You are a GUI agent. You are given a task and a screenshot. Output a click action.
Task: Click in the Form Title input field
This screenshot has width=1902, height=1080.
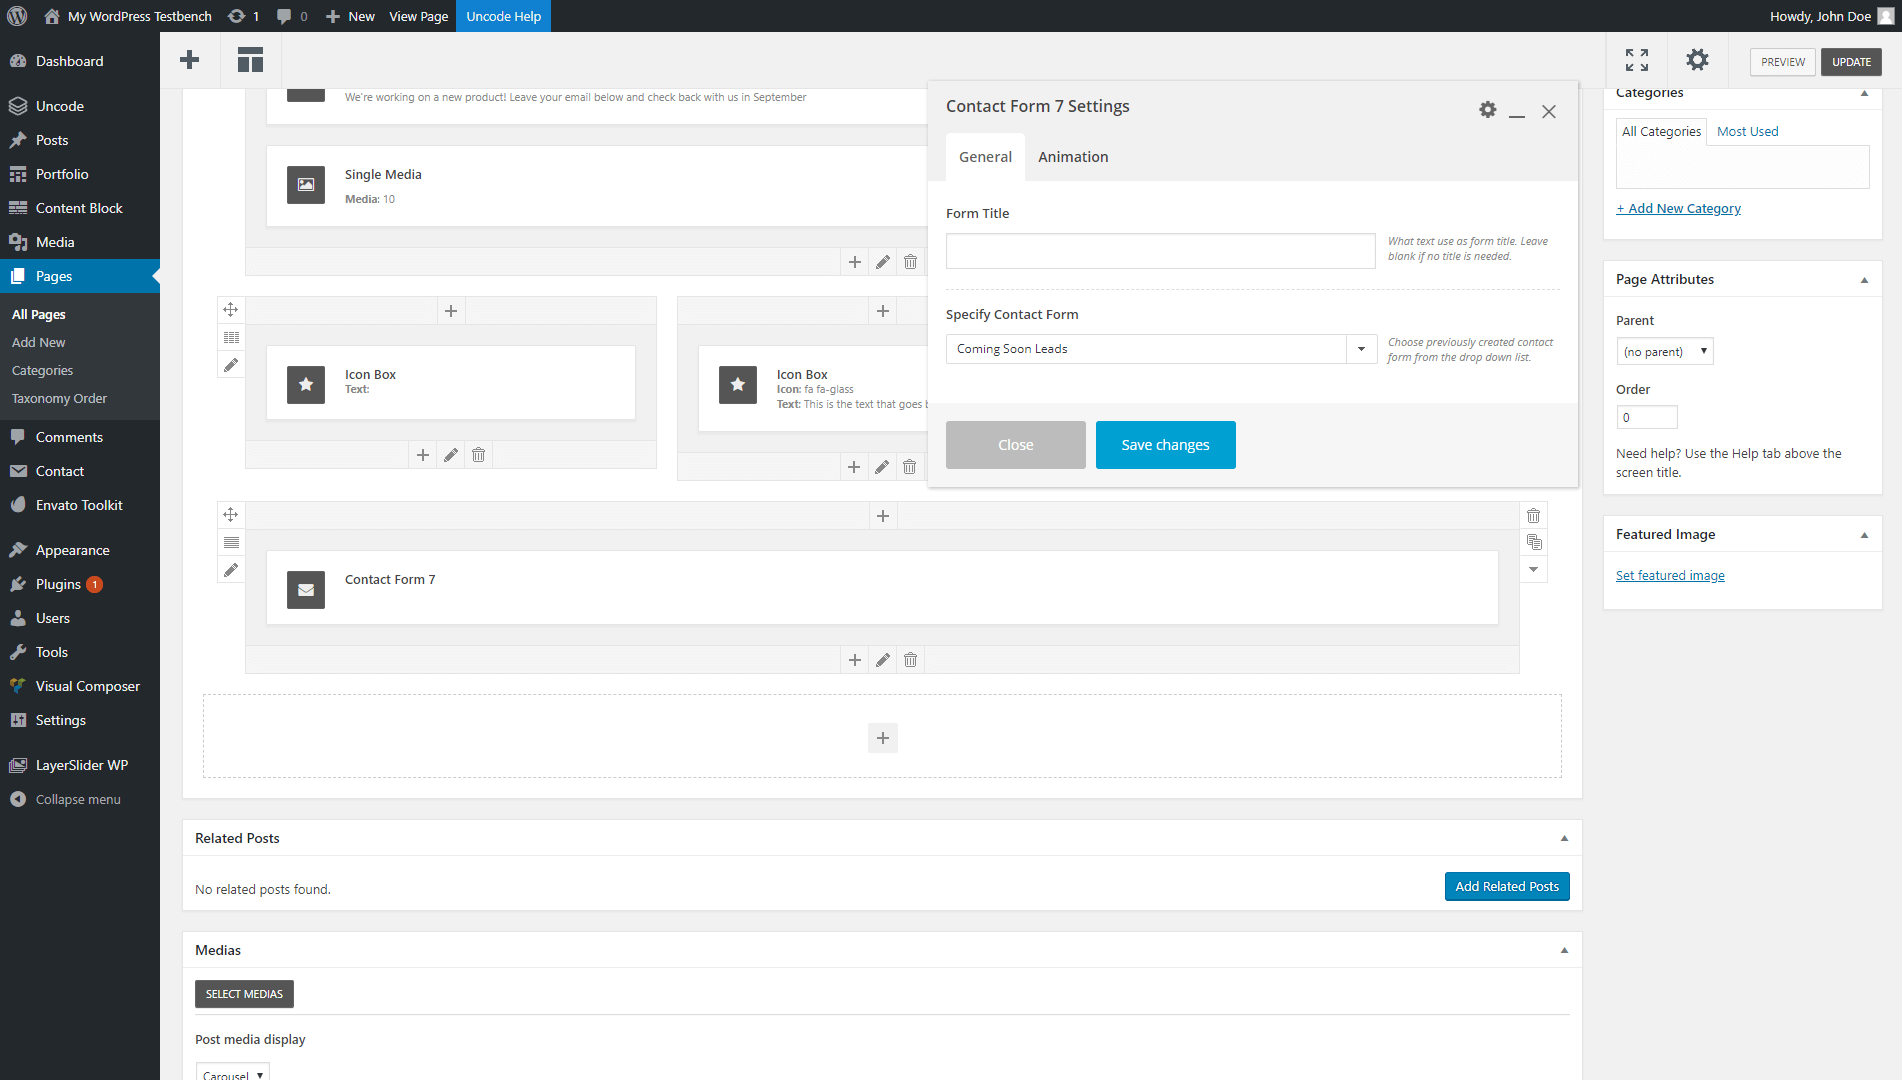click(1160, 251)
